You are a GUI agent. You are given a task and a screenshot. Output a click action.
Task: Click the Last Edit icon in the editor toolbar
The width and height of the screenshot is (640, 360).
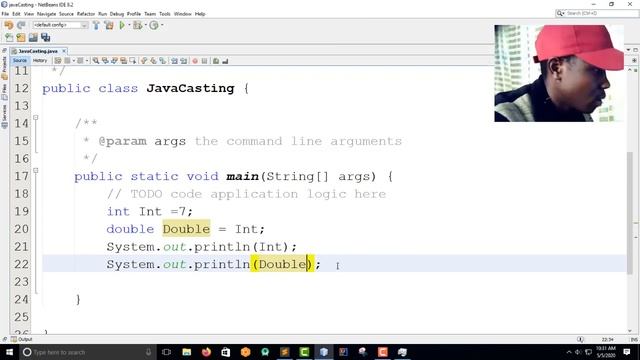click(58, 61)
